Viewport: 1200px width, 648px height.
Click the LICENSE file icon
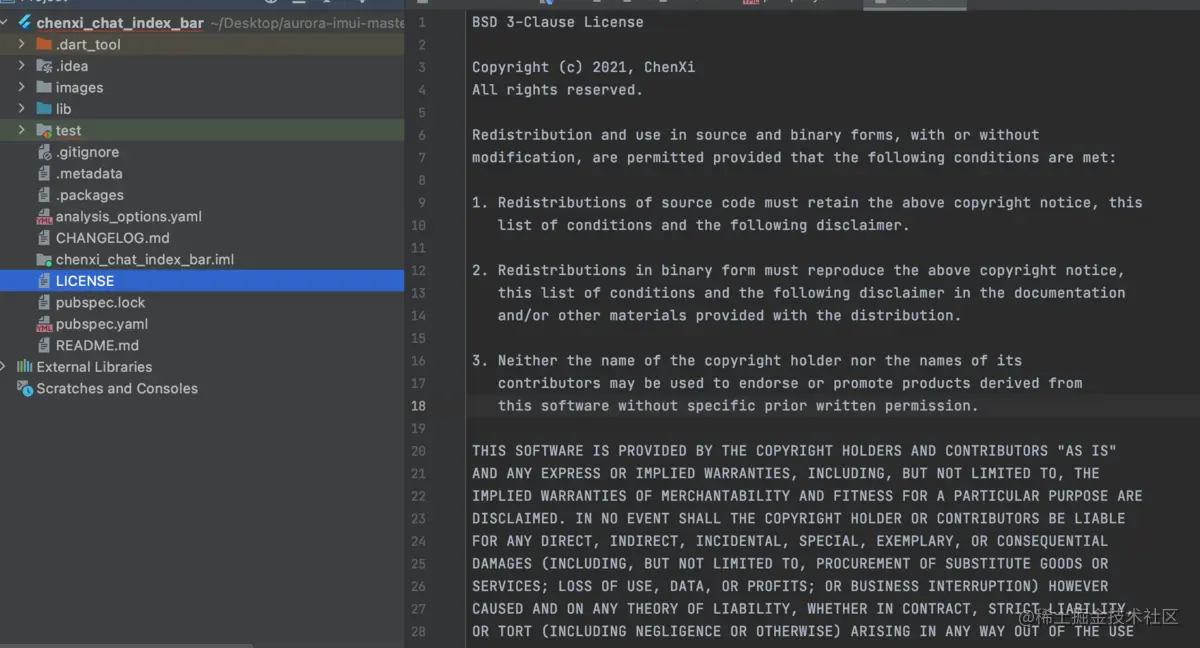[x=44, y=281]
